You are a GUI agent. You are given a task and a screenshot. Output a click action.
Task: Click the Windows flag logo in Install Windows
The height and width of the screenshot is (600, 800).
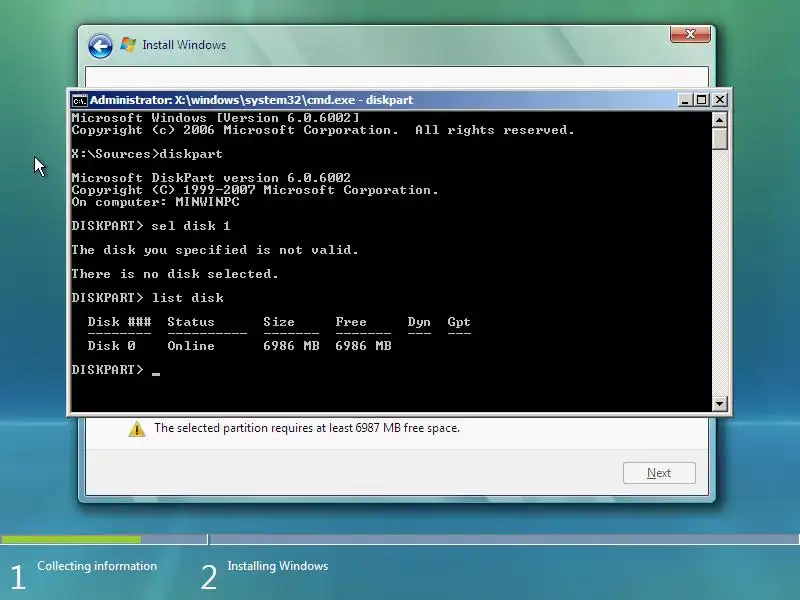click(x=128, y=44)
